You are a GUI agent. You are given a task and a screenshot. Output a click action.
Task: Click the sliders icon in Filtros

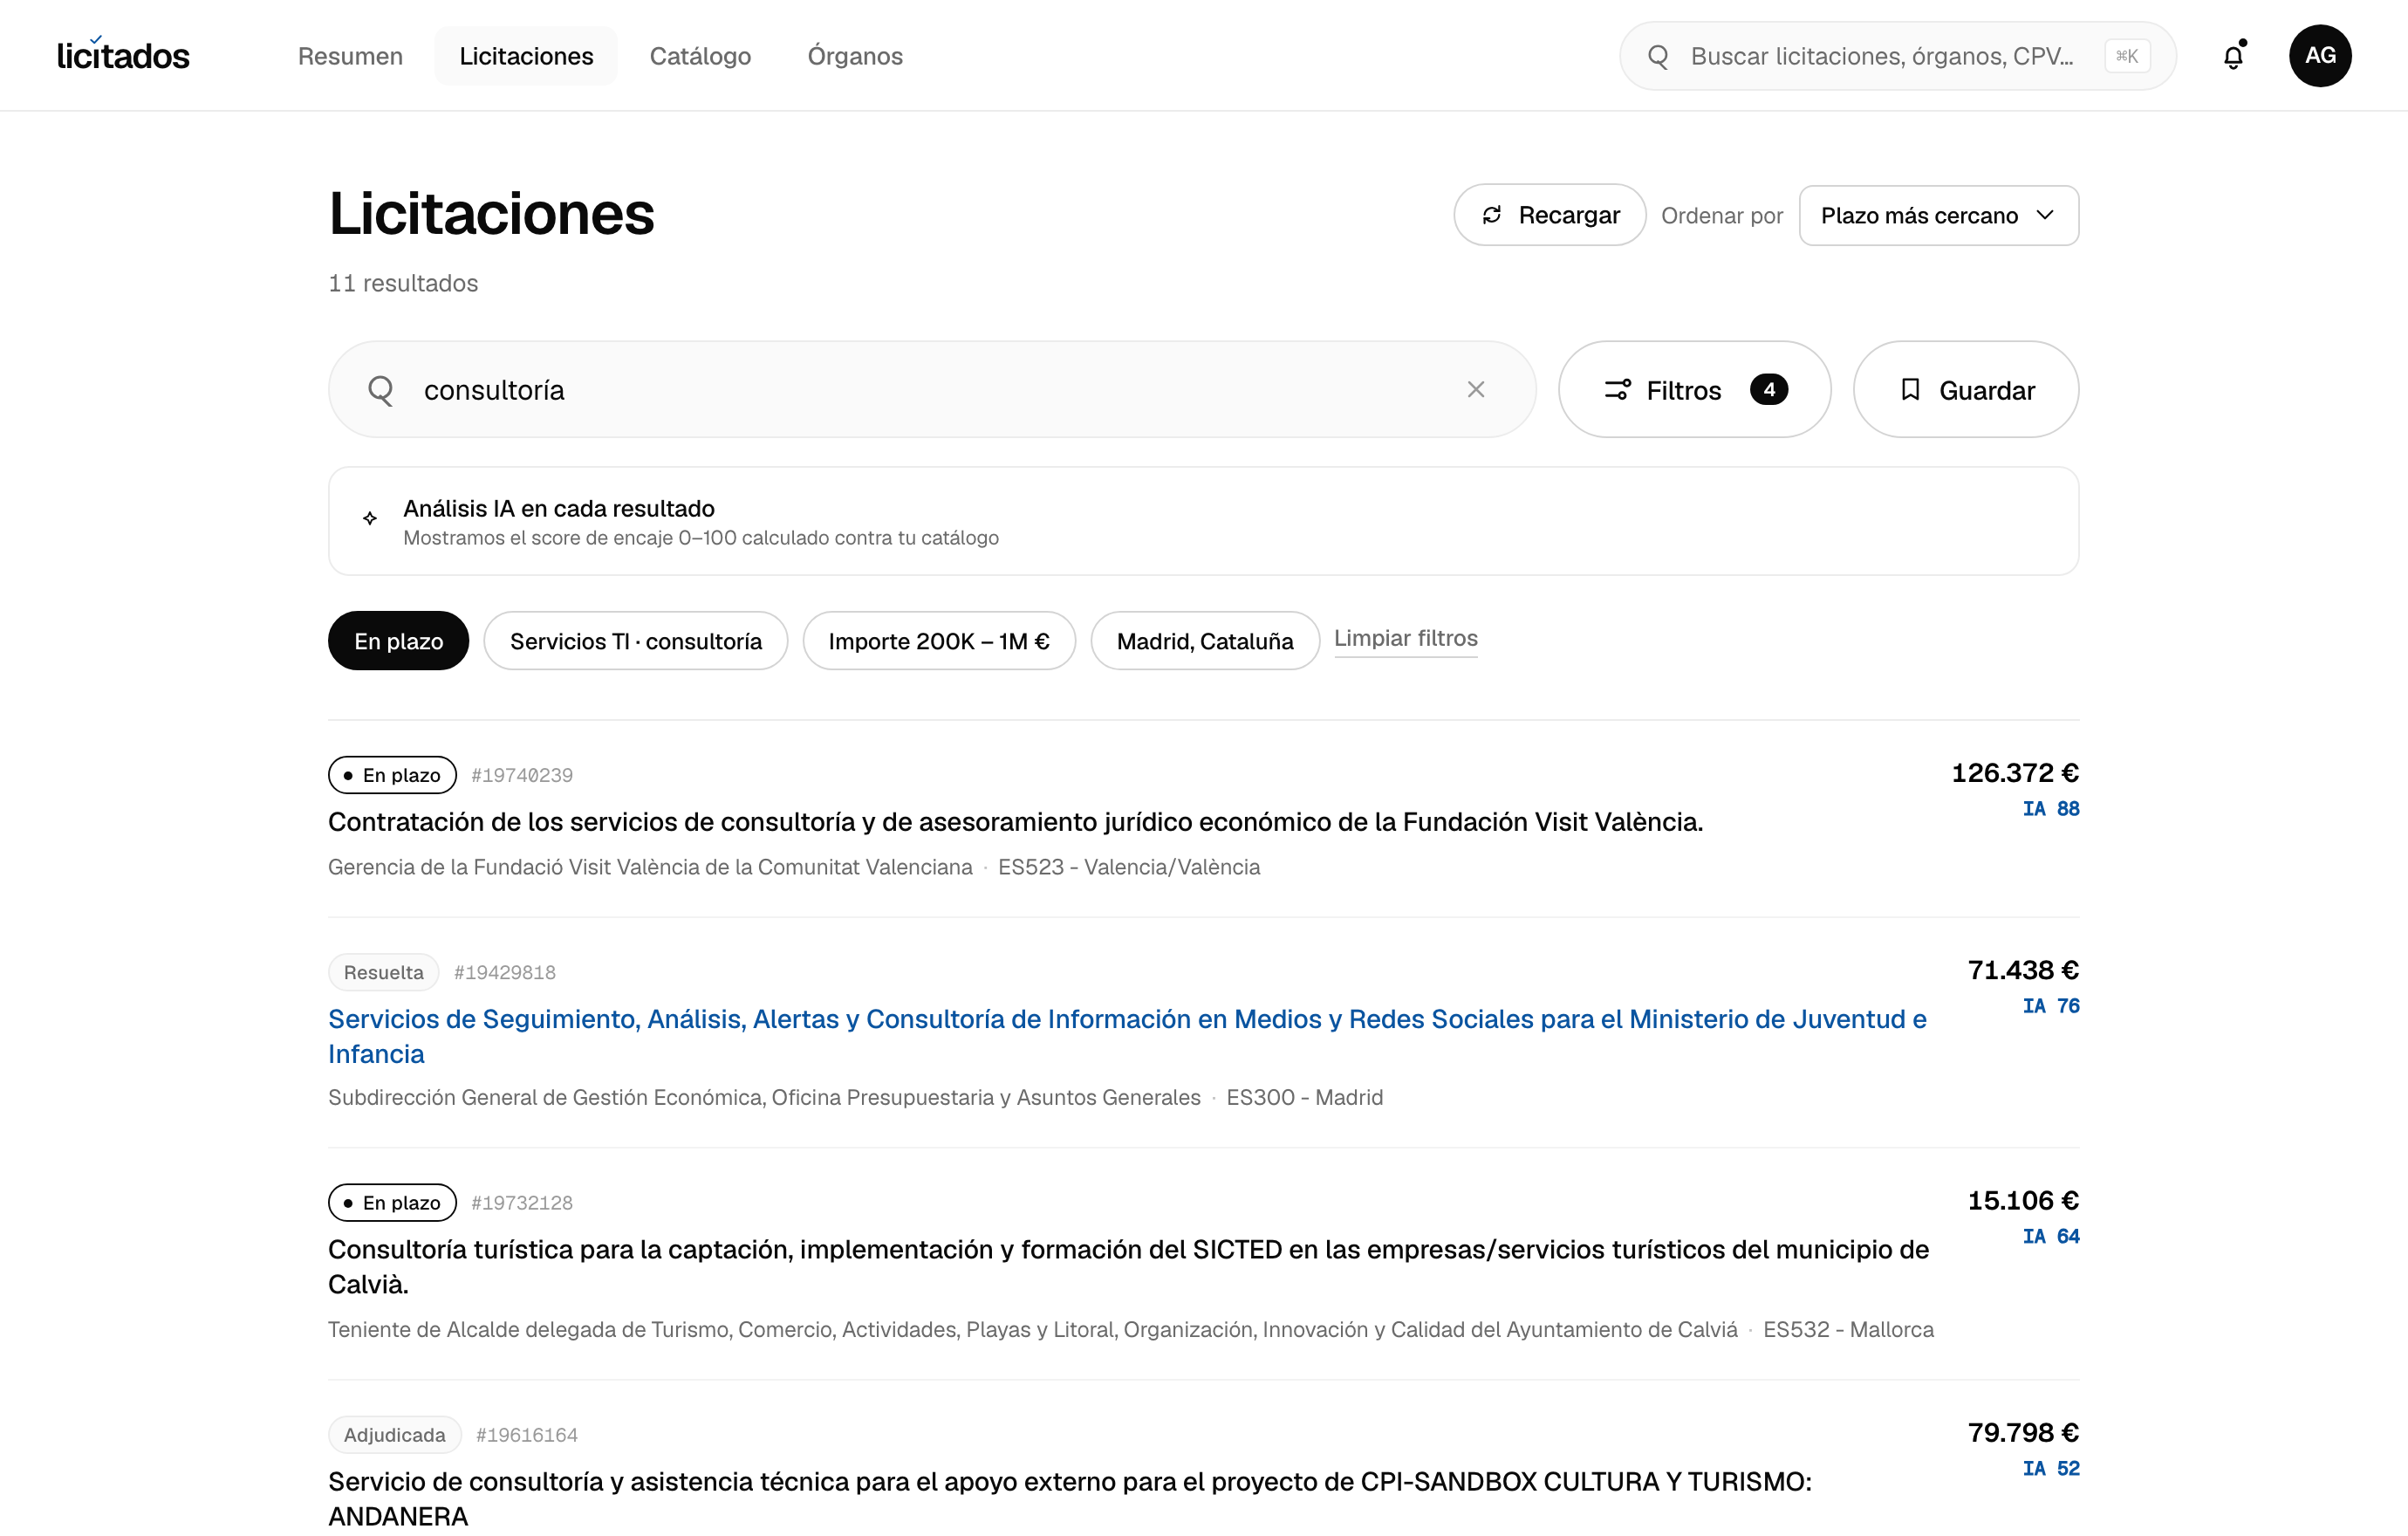(1618, 390)
